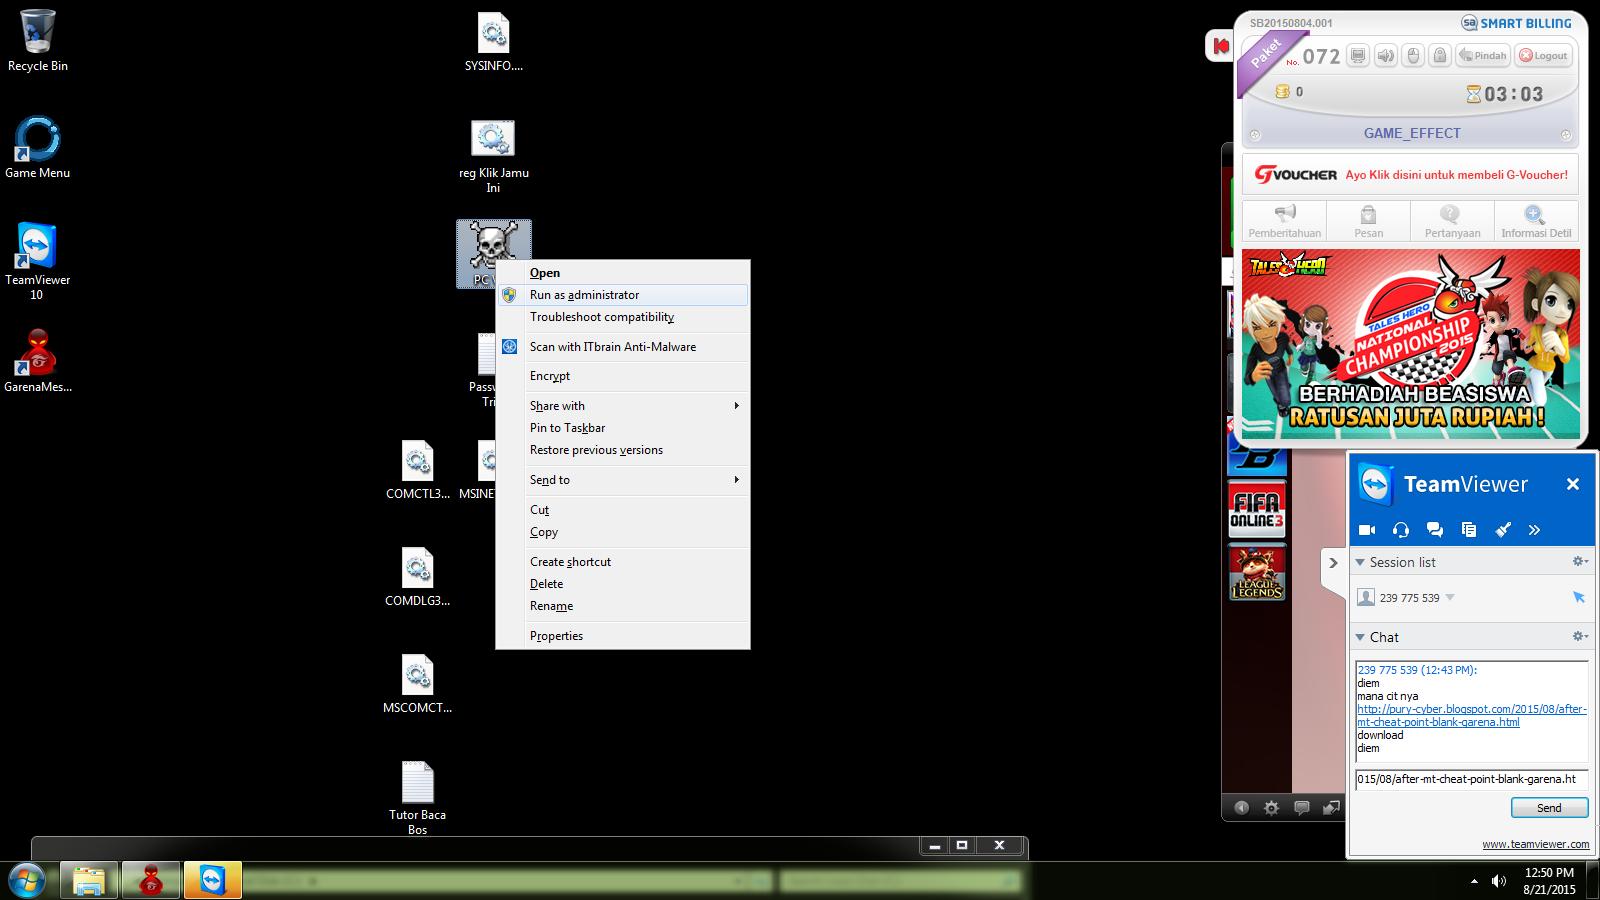Screen dimensions: 1600x900
Task: Open Chat gear options dropdown
Action: (x=1580, y=636)
